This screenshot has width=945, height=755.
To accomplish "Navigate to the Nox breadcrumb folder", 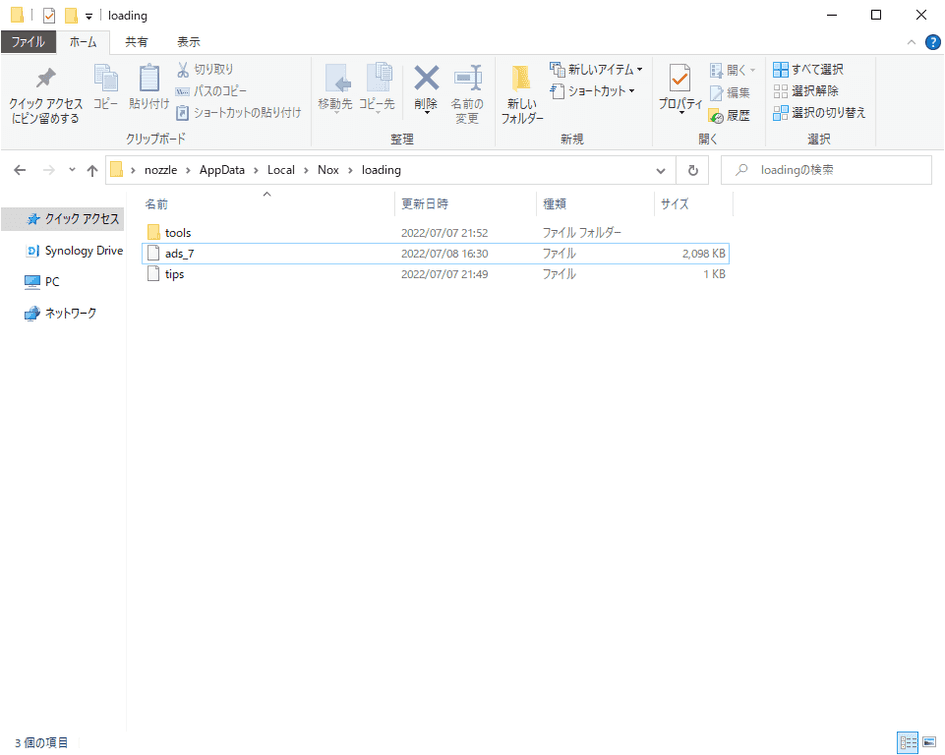I will tap(328, 170).
